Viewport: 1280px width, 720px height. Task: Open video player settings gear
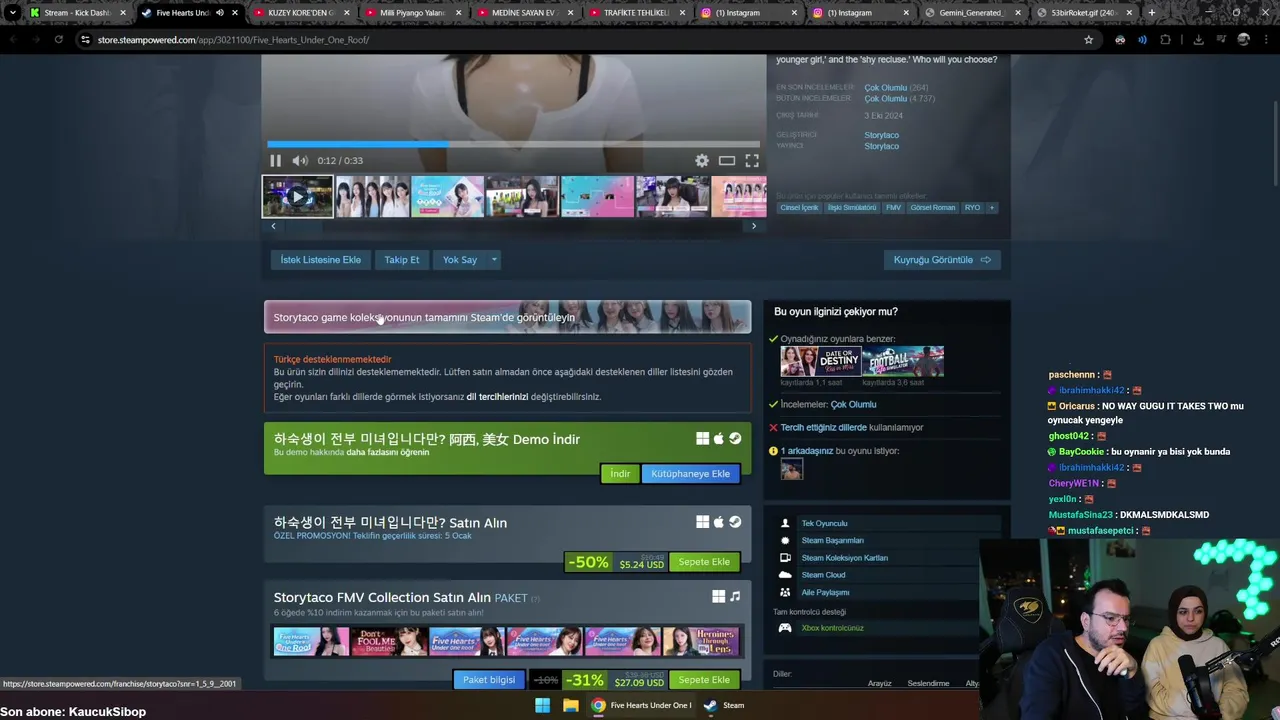(x=702, y=161)
